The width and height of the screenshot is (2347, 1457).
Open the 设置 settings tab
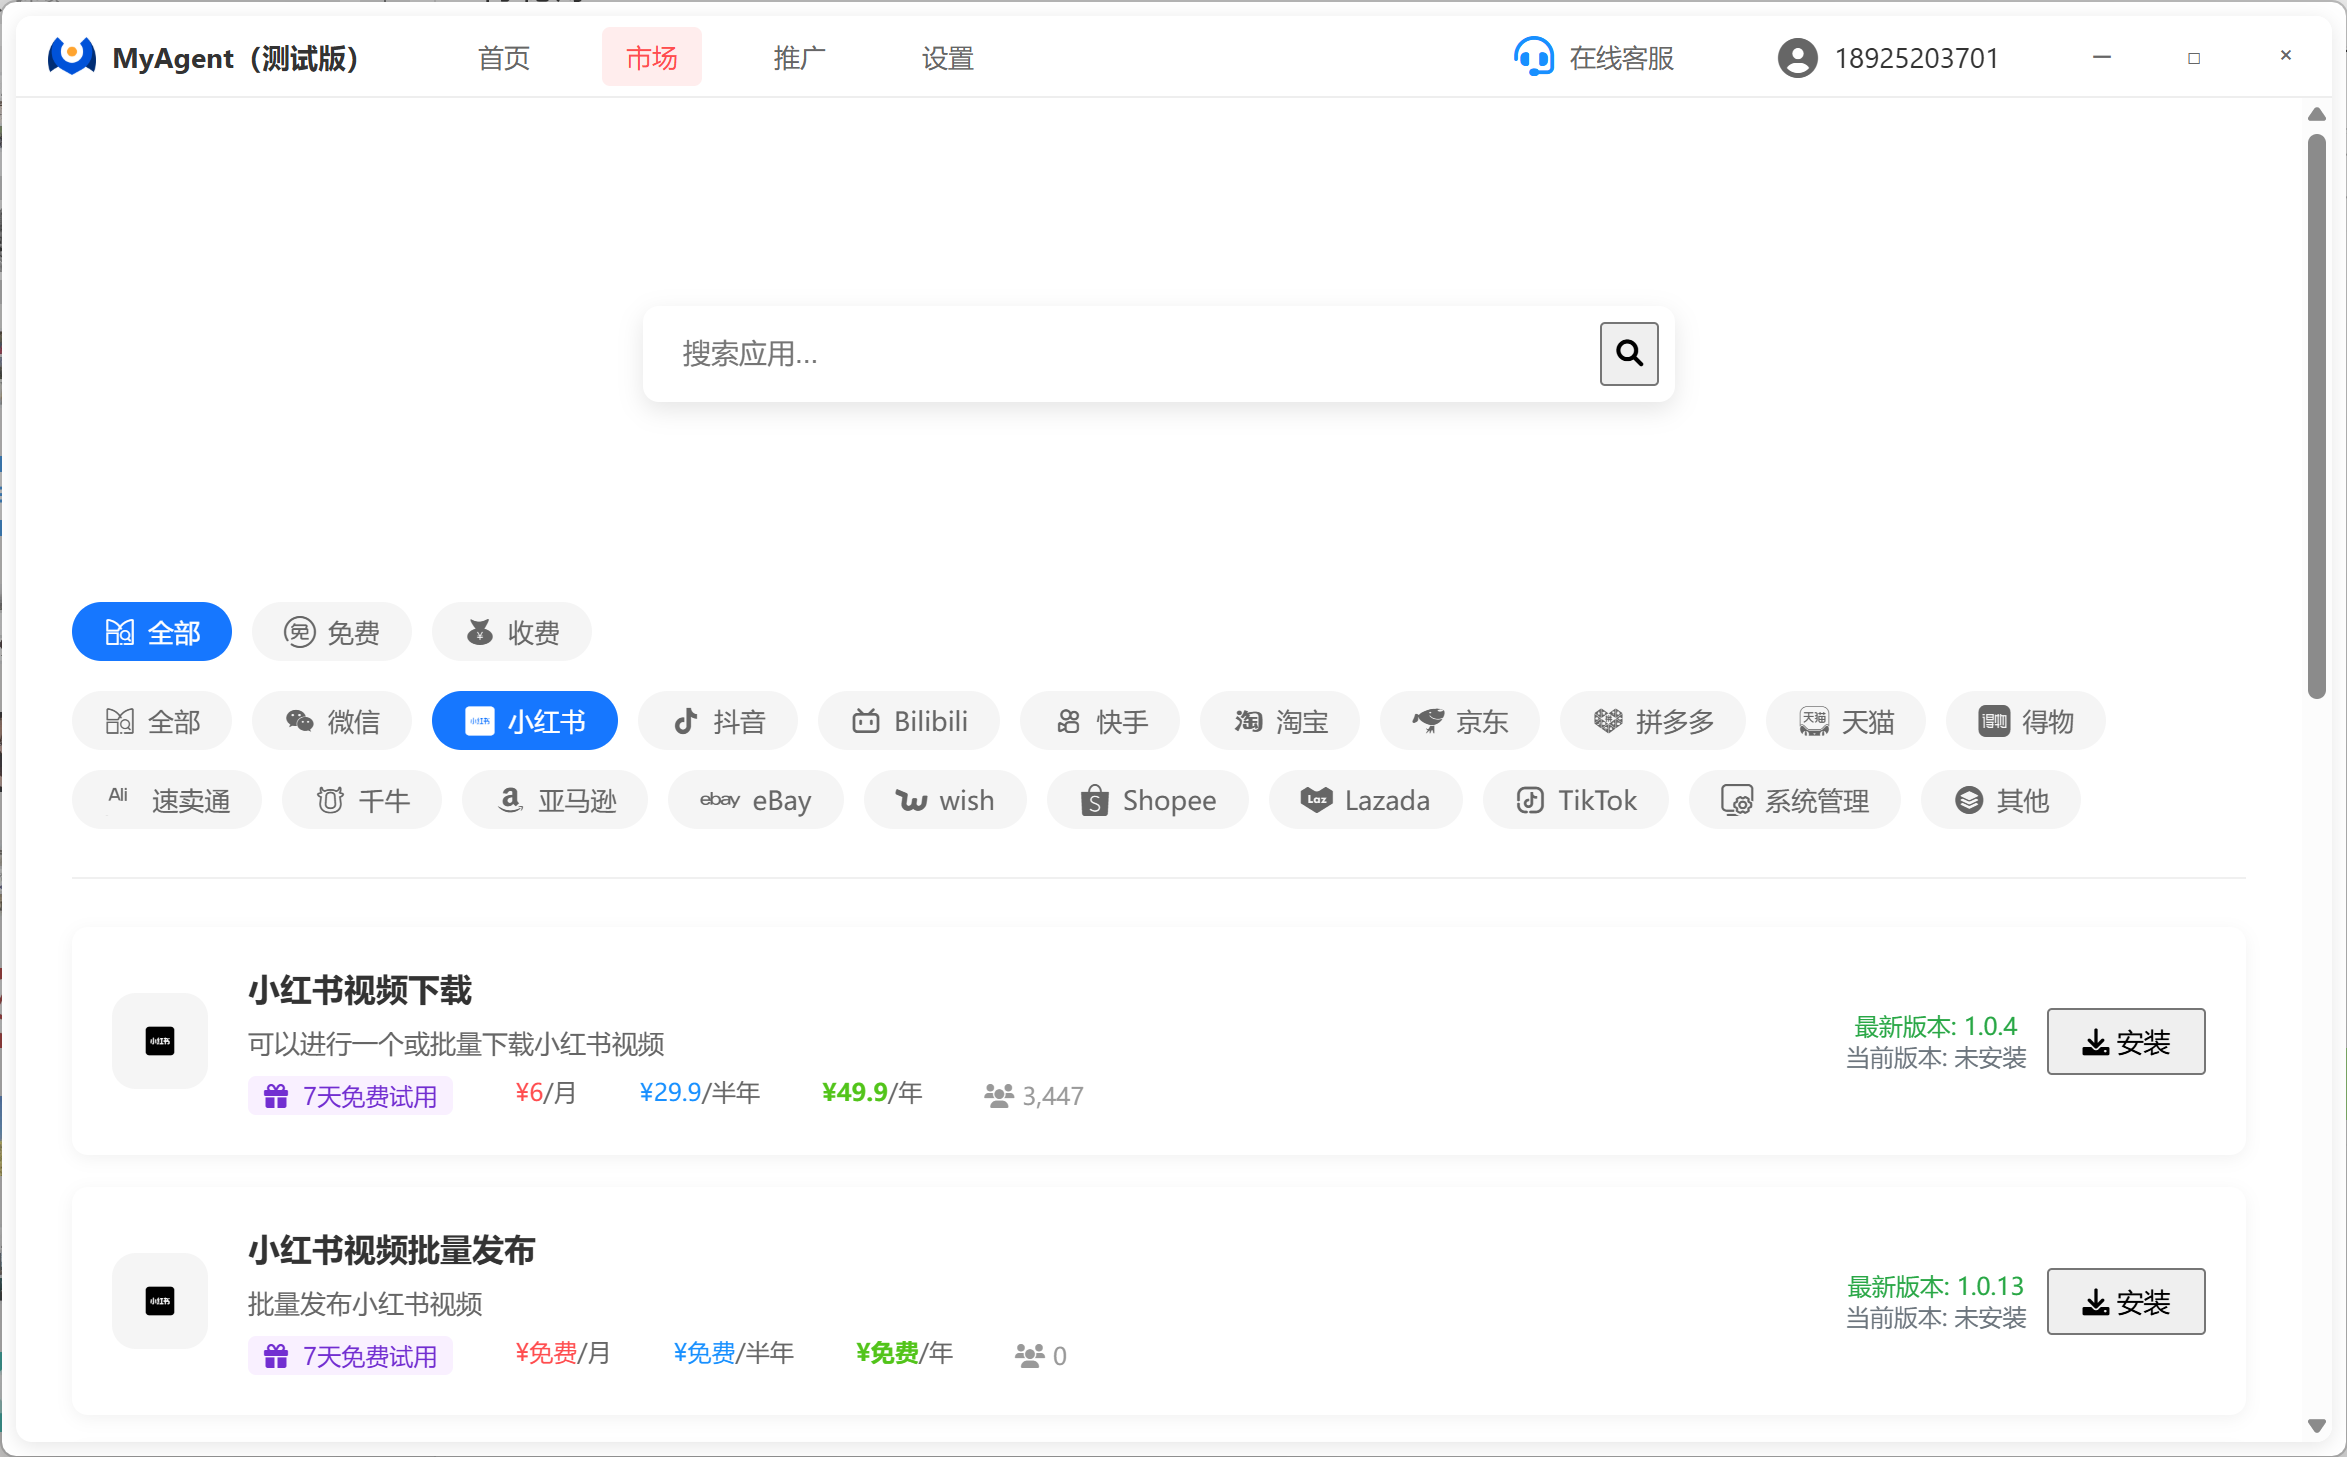coord(947,58)
